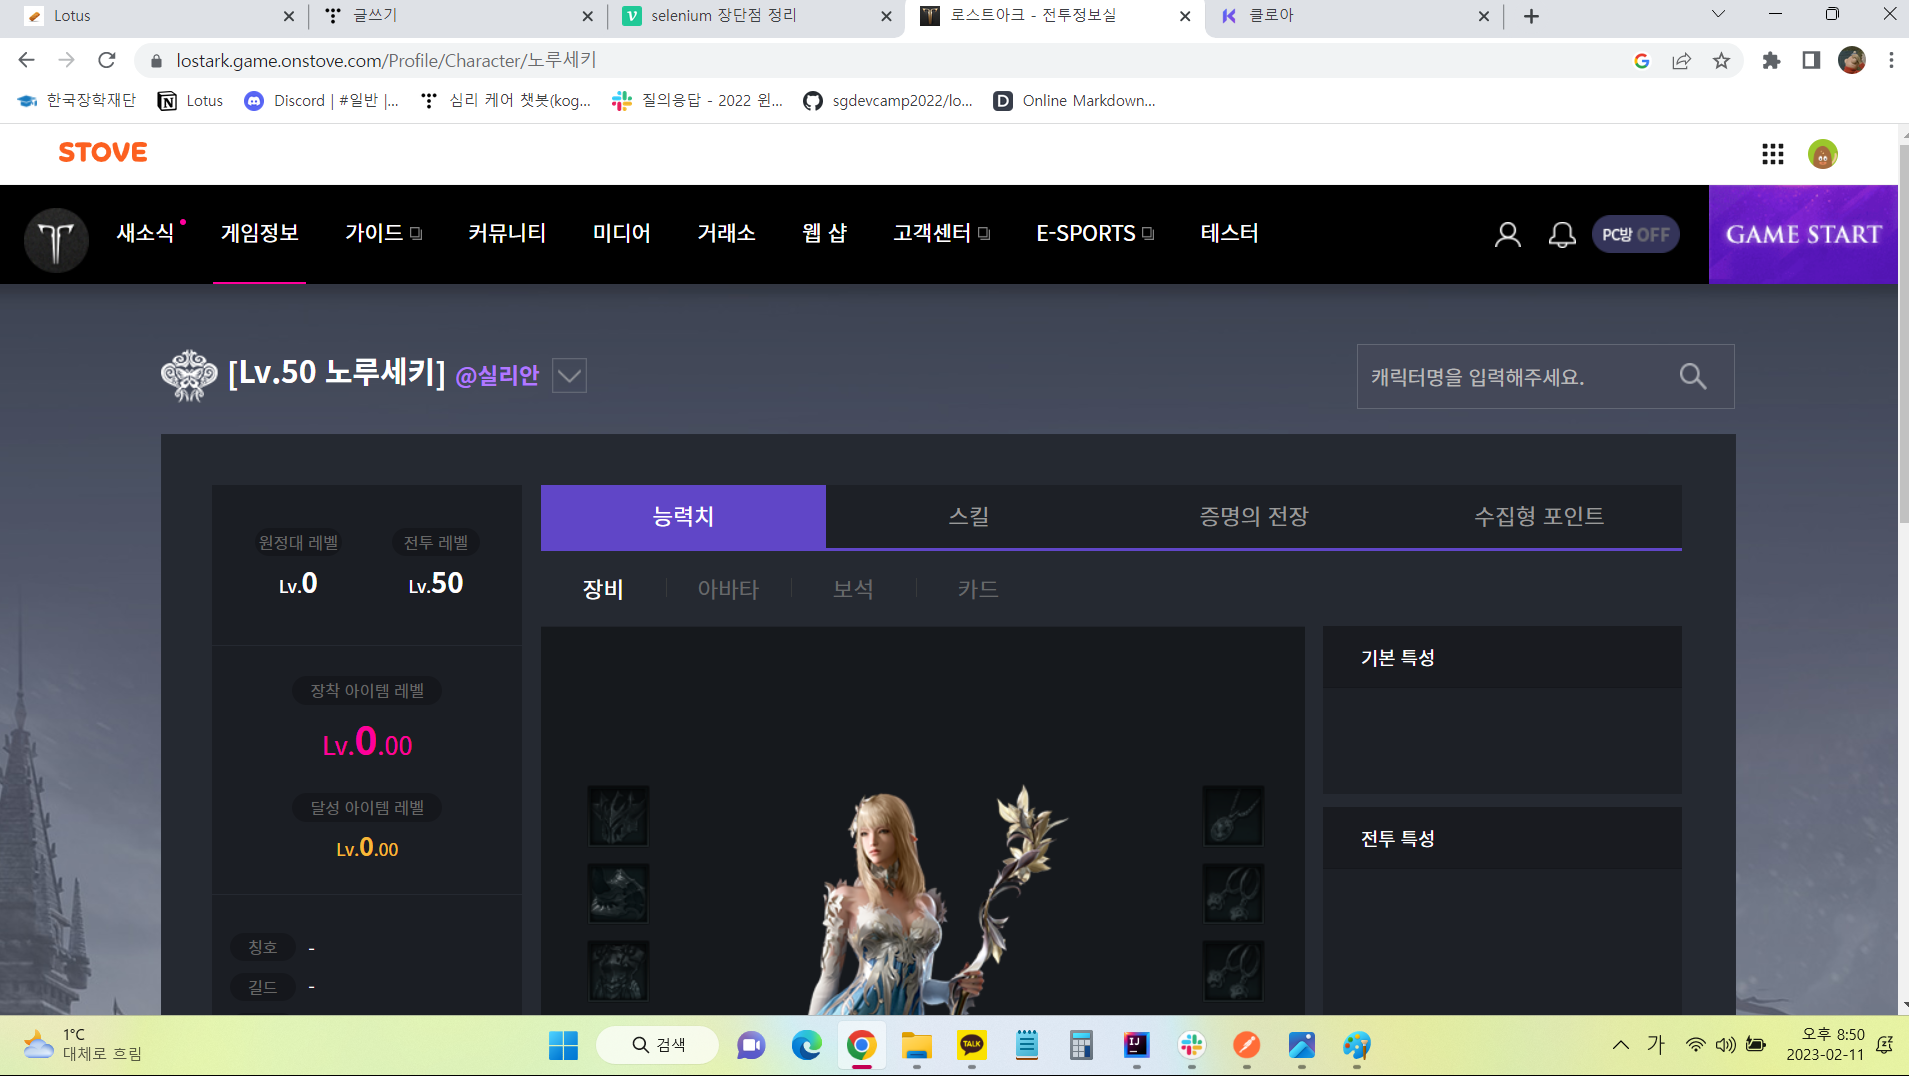Open the sgdevcamp2022 GitHub bookmark

click(888, 101)
